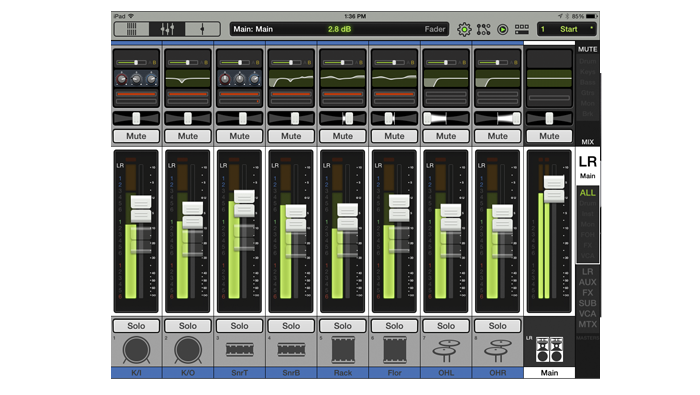Open the '1 Start' snapshot selector

(x=567, y=29)
